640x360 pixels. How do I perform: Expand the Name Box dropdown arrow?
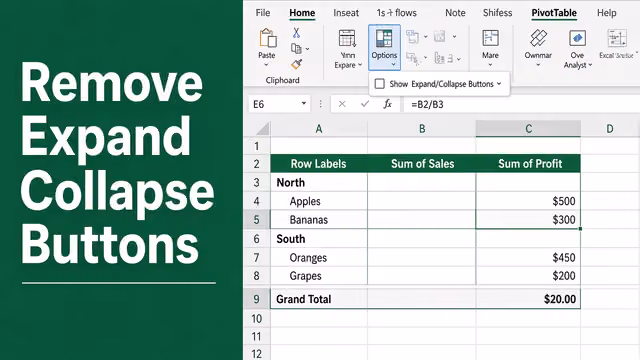click(x=304, y=104)
